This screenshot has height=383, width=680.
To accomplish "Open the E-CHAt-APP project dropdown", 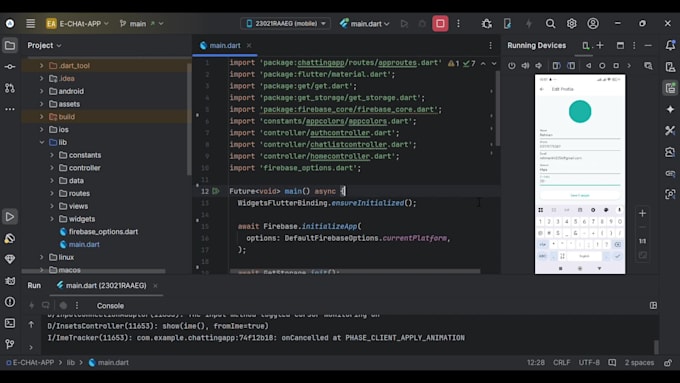I will coord(77,23).
